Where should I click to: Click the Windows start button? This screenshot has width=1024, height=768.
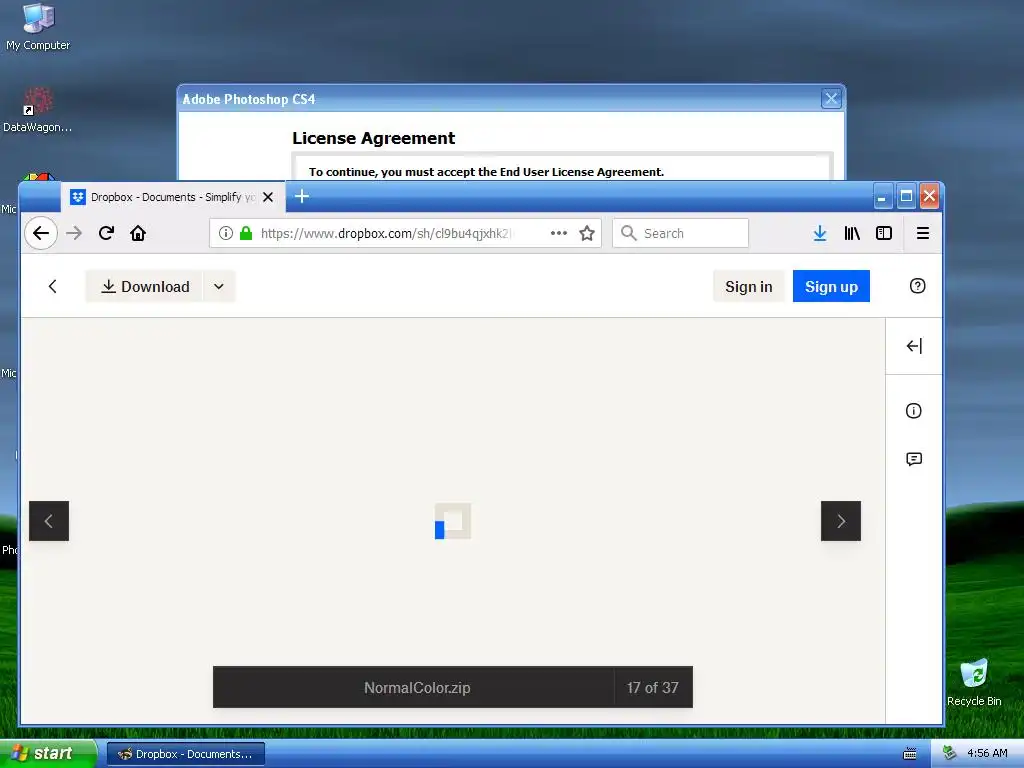[x=48, y=754]
